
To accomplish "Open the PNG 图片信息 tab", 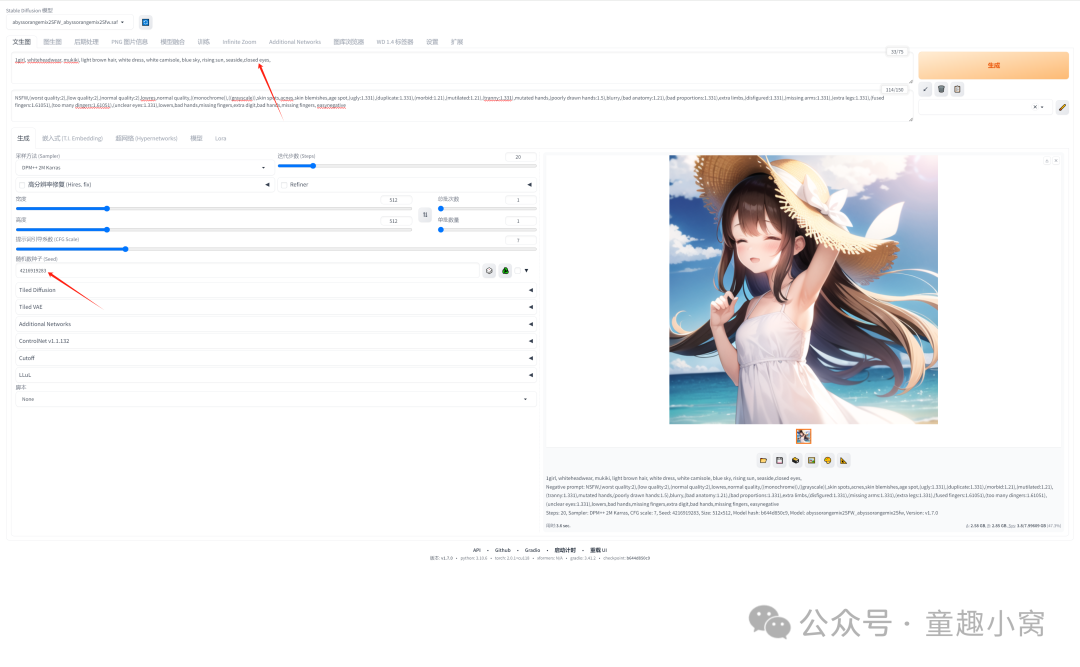I will click(129, 42).
